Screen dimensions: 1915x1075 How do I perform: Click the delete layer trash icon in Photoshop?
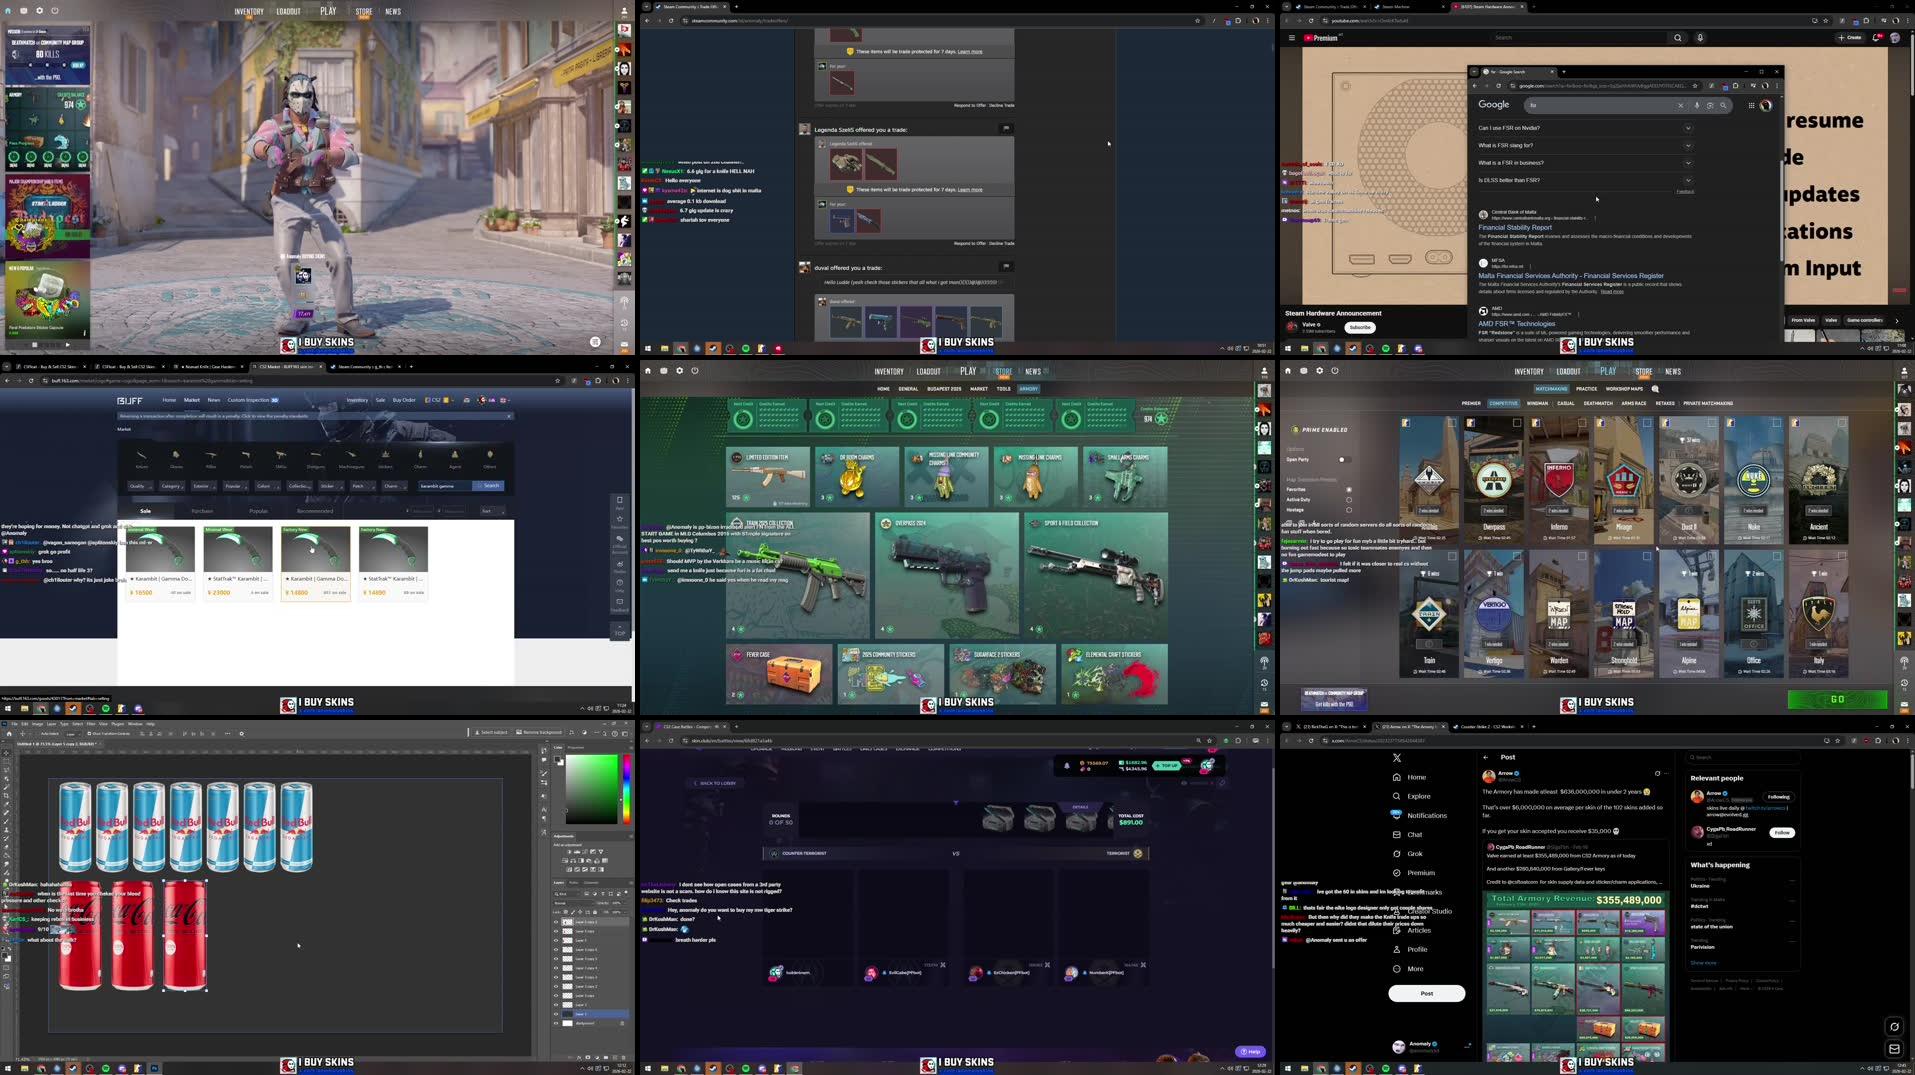coord(623,1059)
